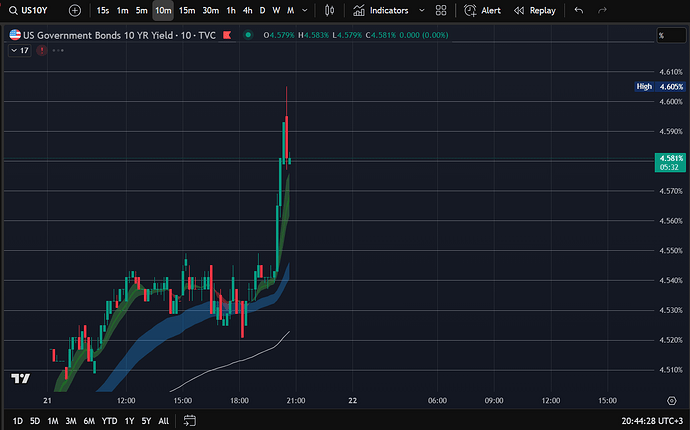The image size is (690, 430).
Task: Select the 5m timeframe
Action: pyautogui.click(x=141, y=10)
